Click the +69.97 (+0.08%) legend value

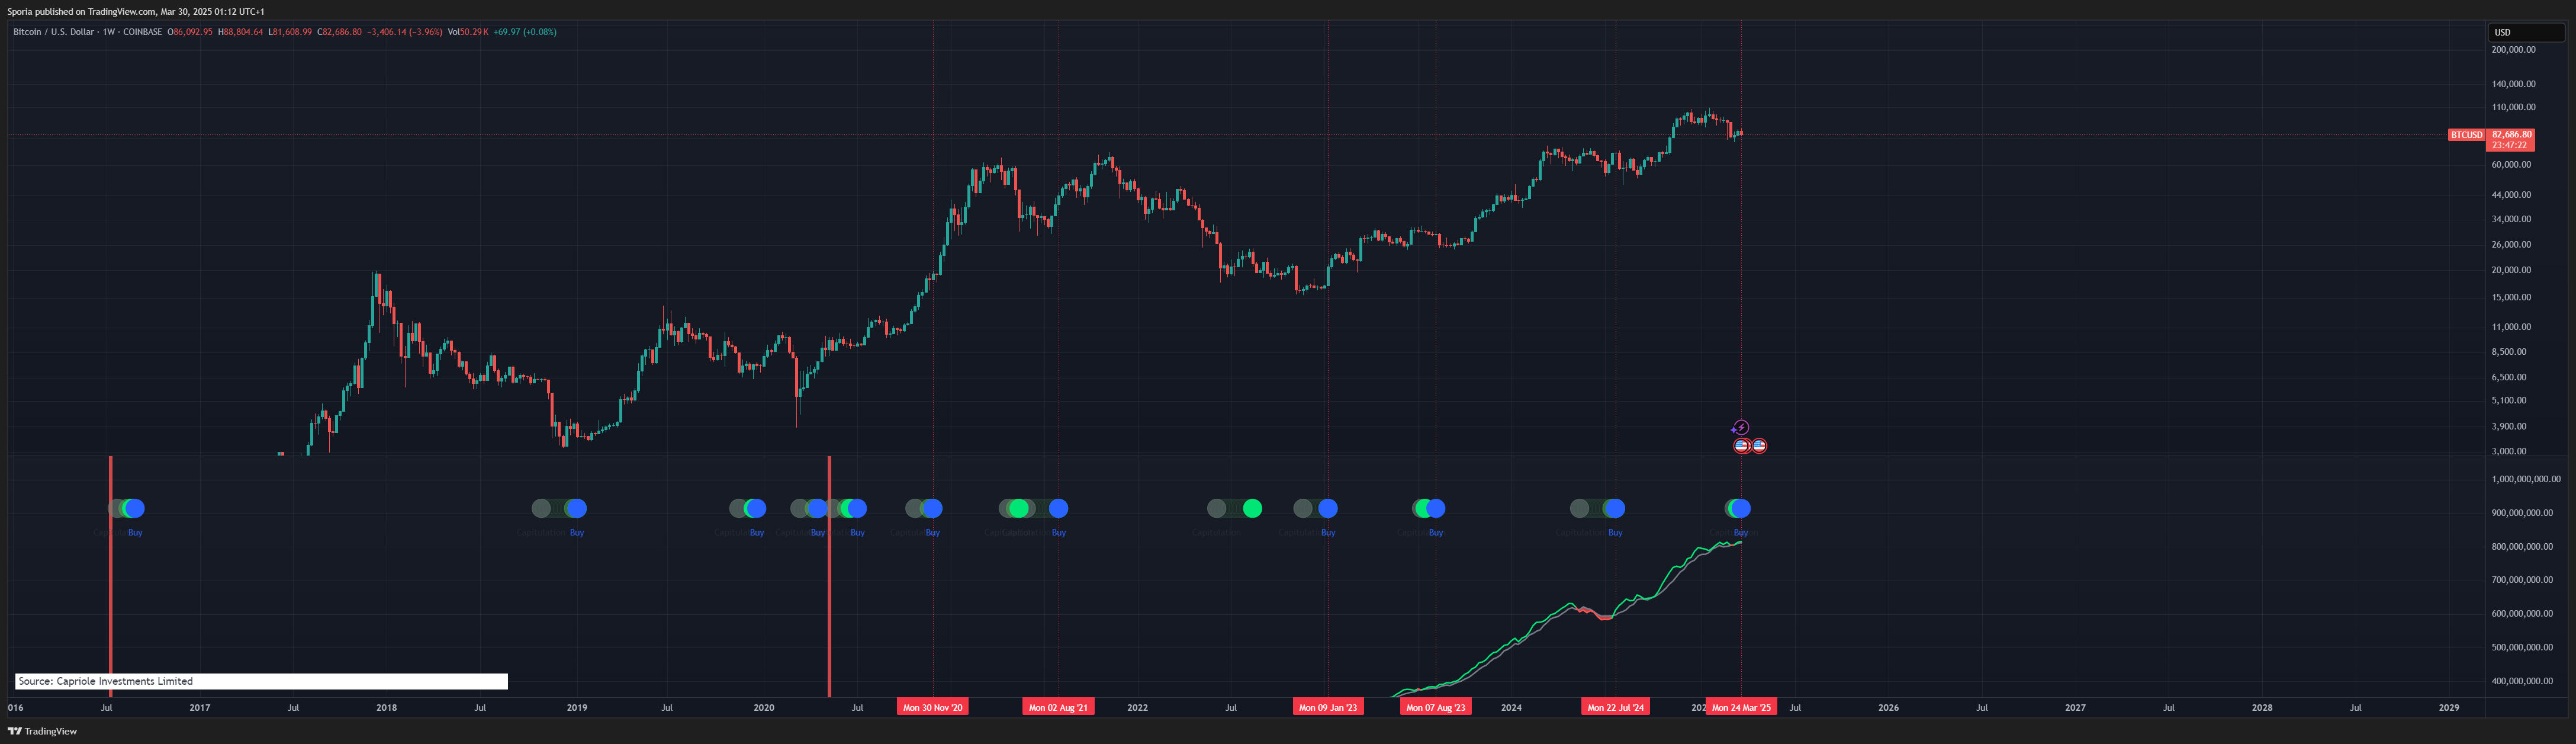point(525,32)
